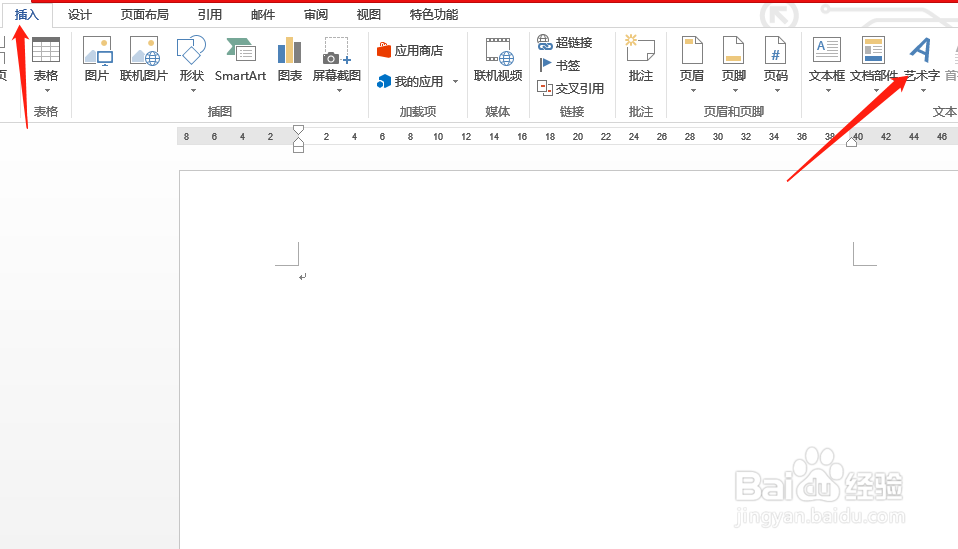Expand the Page Number (页码) dropdown arrow

[x=777, y=91]
